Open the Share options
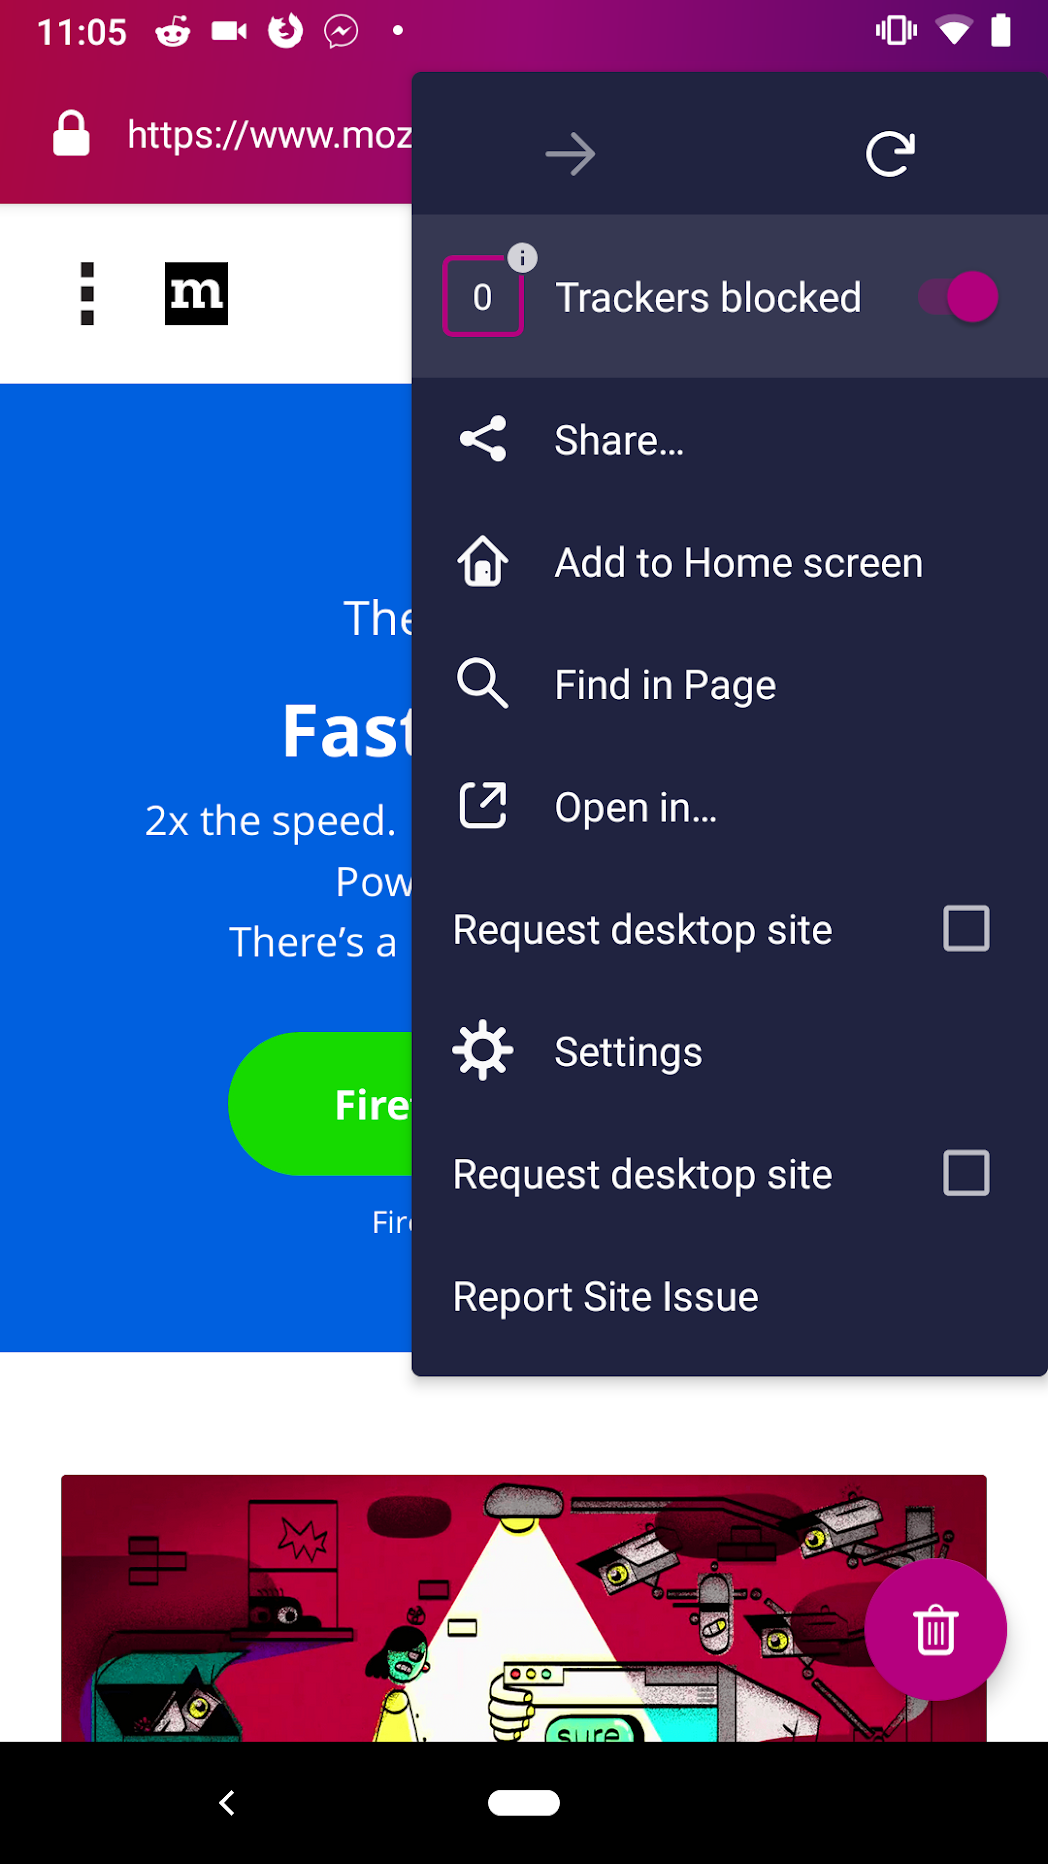The height and width of the screenshot is (1864, 1048). click(618, 439)
